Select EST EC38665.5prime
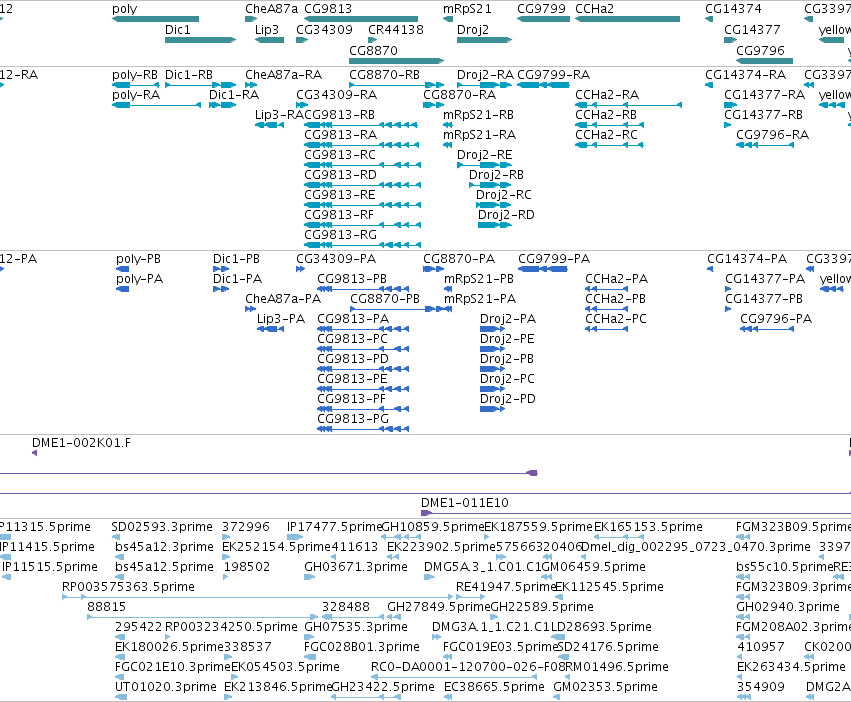Screen dimensions: 851x702 pyautogui.click(x=449, y=697)
